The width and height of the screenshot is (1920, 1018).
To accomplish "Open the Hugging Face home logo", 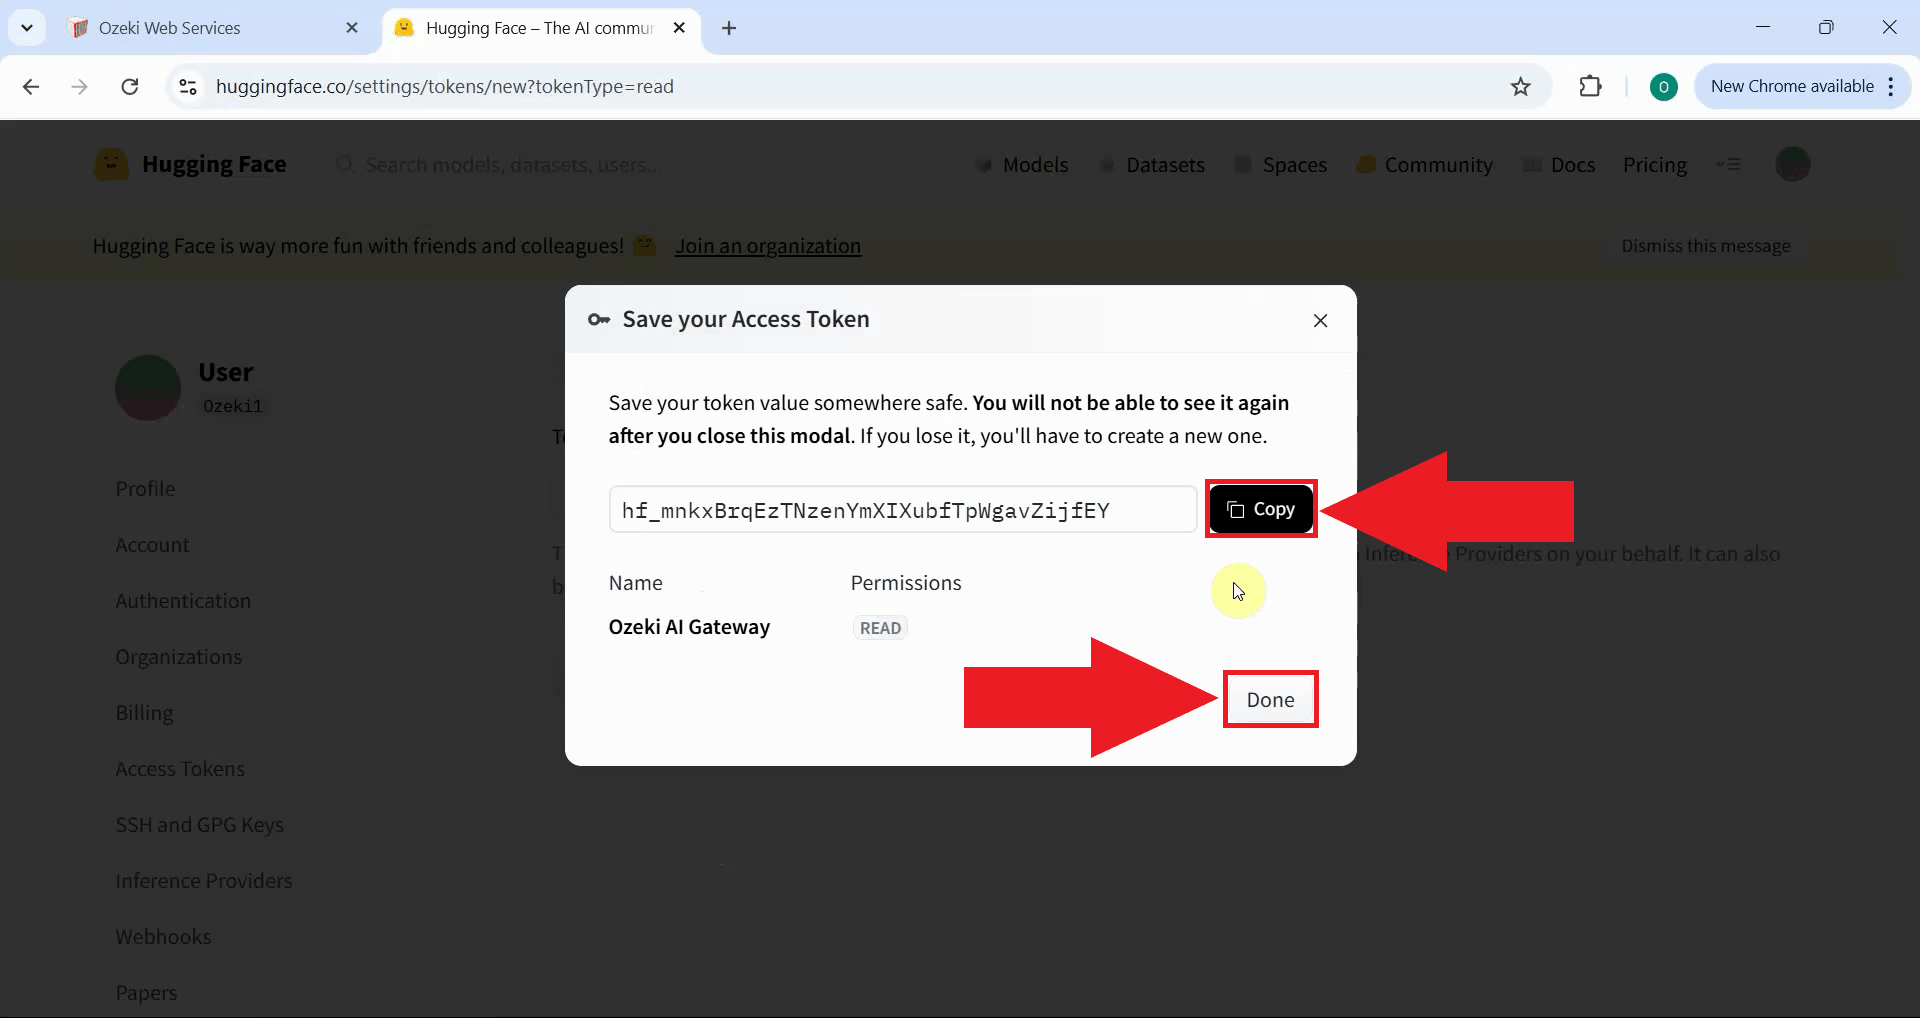I will [x=111, y=164].
